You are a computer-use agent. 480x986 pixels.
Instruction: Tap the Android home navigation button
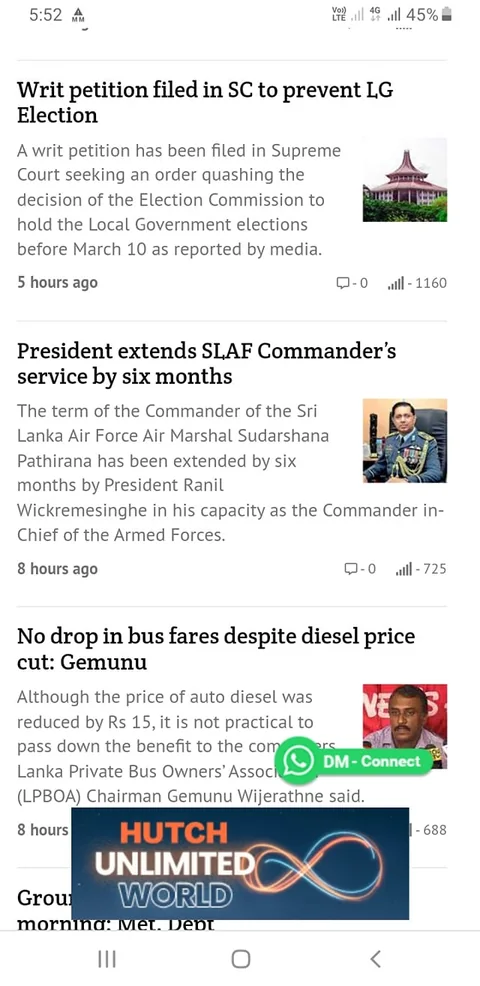coord(240,959)
